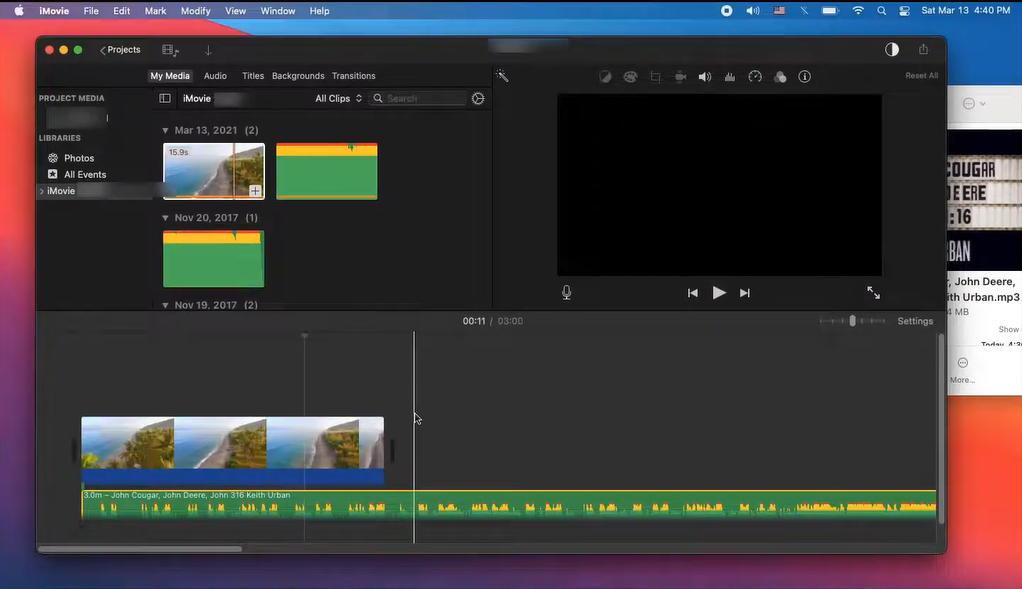Viewport: 1022px width, 589px height.
Task: Click the Enhance magic wand icon
Action: [502, 76]
